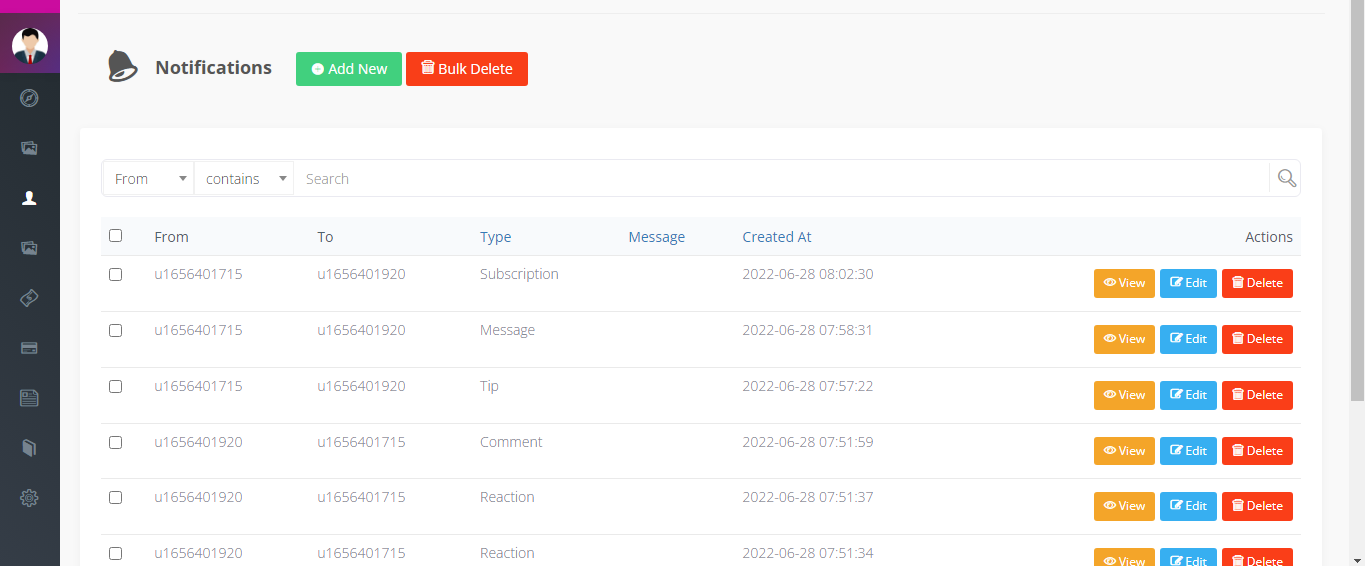
Task: Sort by Created At column header
Action: 776,237
